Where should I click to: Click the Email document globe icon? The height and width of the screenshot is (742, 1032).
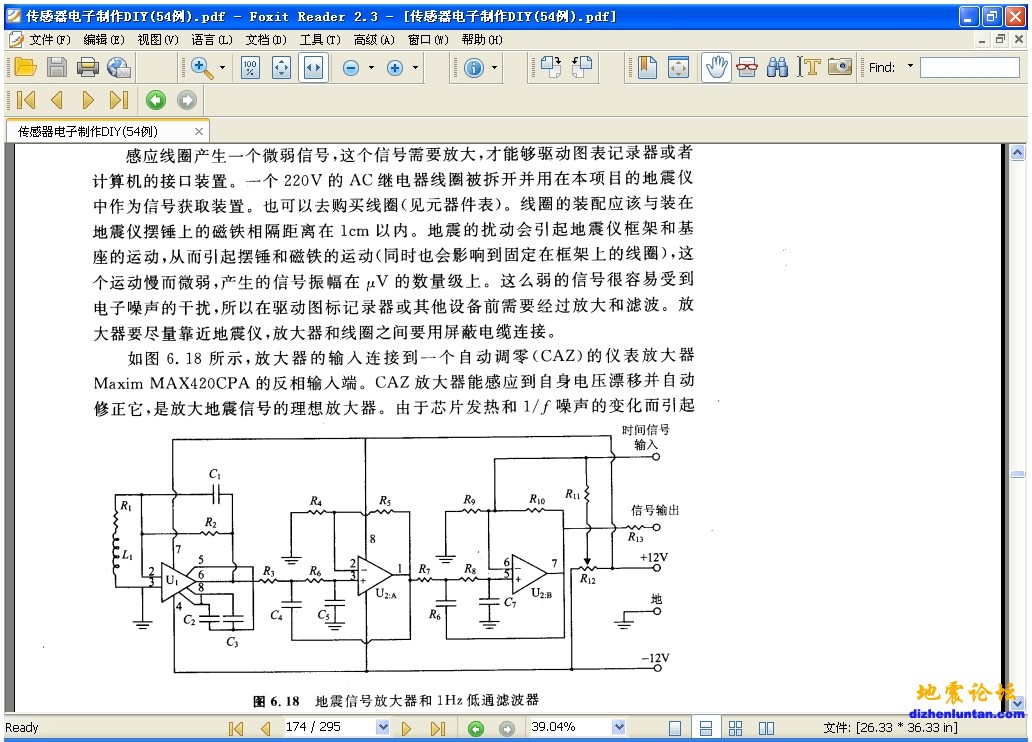[x=119, y=67]
